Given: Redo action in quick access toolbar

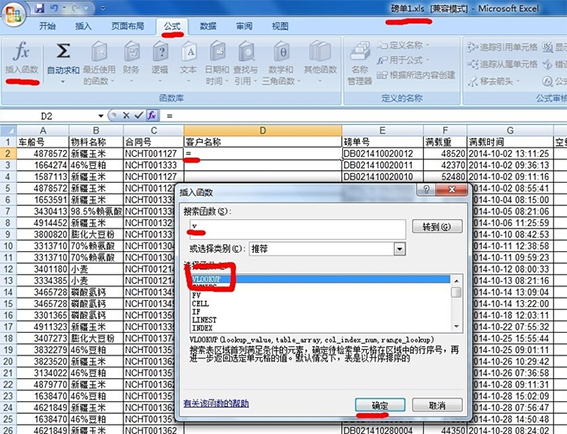Looking at the screenshot, I should (x=76, y=8).
